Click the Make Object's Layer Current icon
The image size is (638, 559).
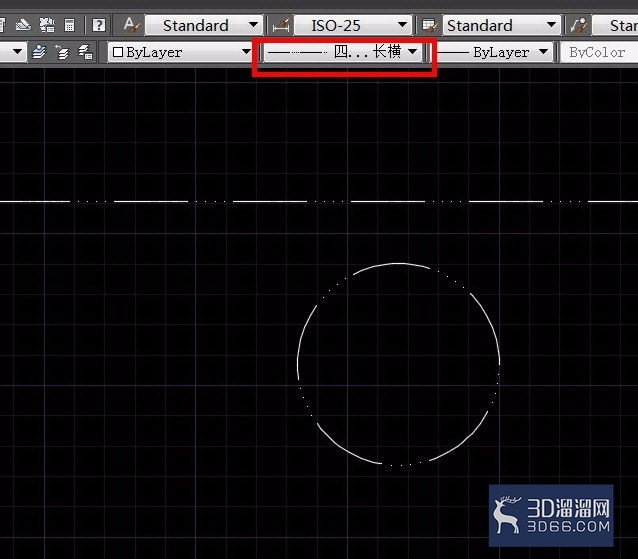pyautogui.click(x=39, y=52)
